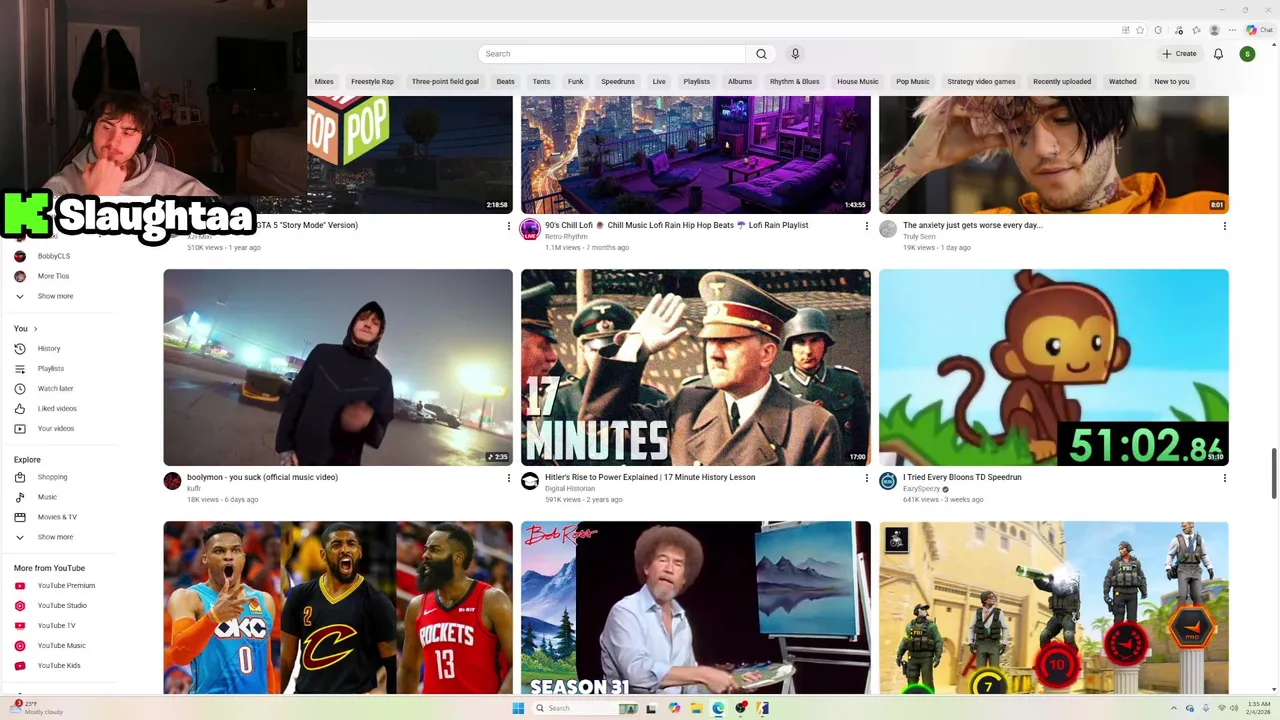Viewport: 1280px width, 720px height.
Task: Open options menu for anxiety gets worse video
Action: [x=1224, y=226]
